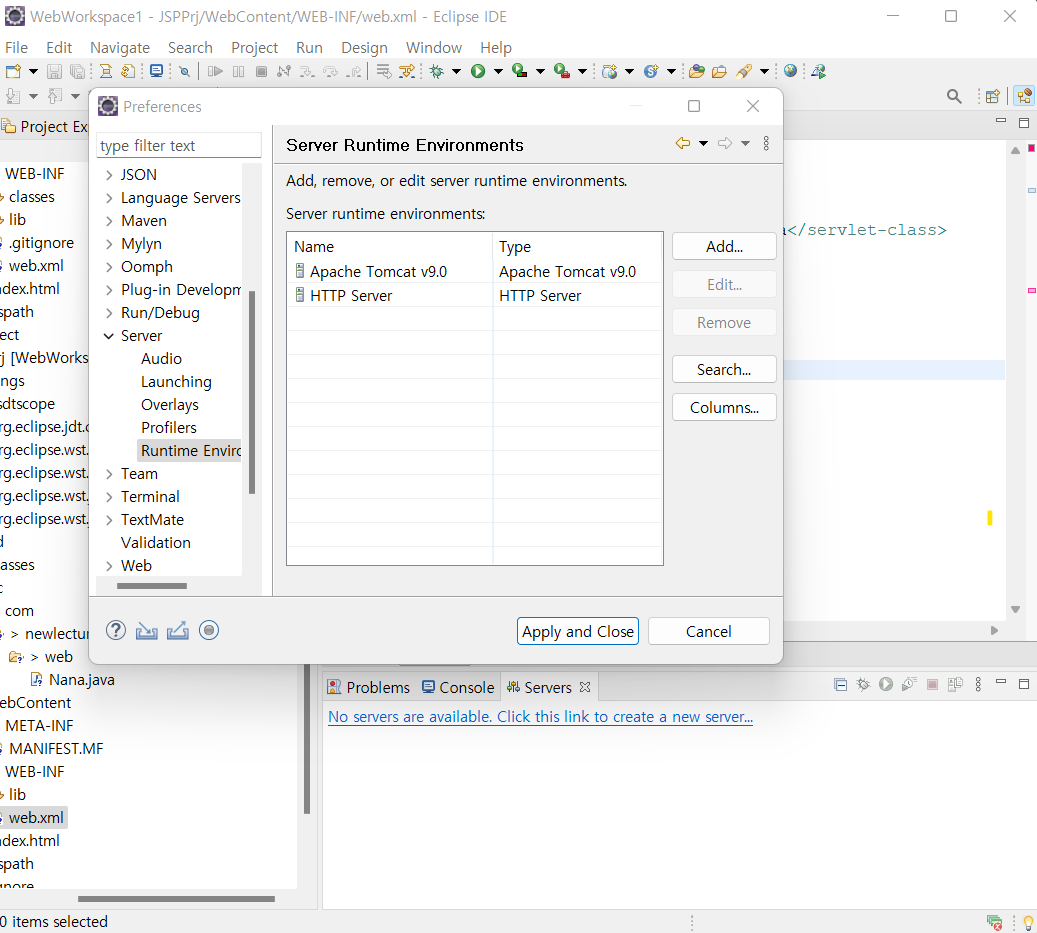Click Cancel in Preferences dialog
1037x933 pixels.
(x=708, y=631)
